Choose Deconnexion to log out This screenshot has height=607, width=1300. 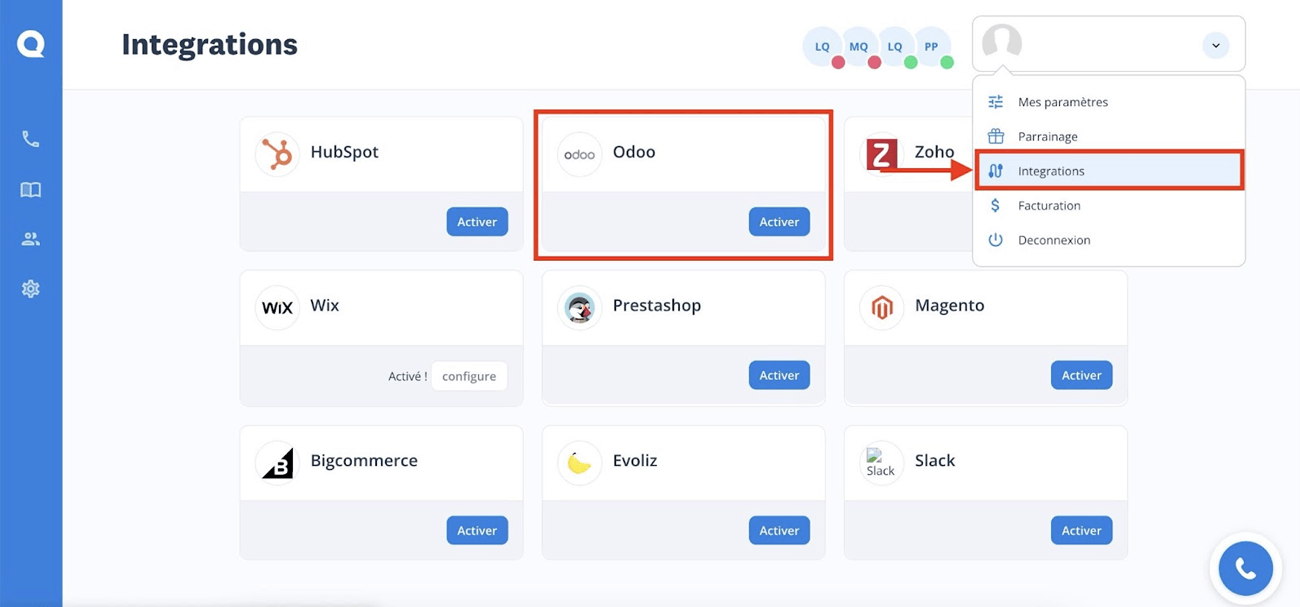pos(1109,240)
